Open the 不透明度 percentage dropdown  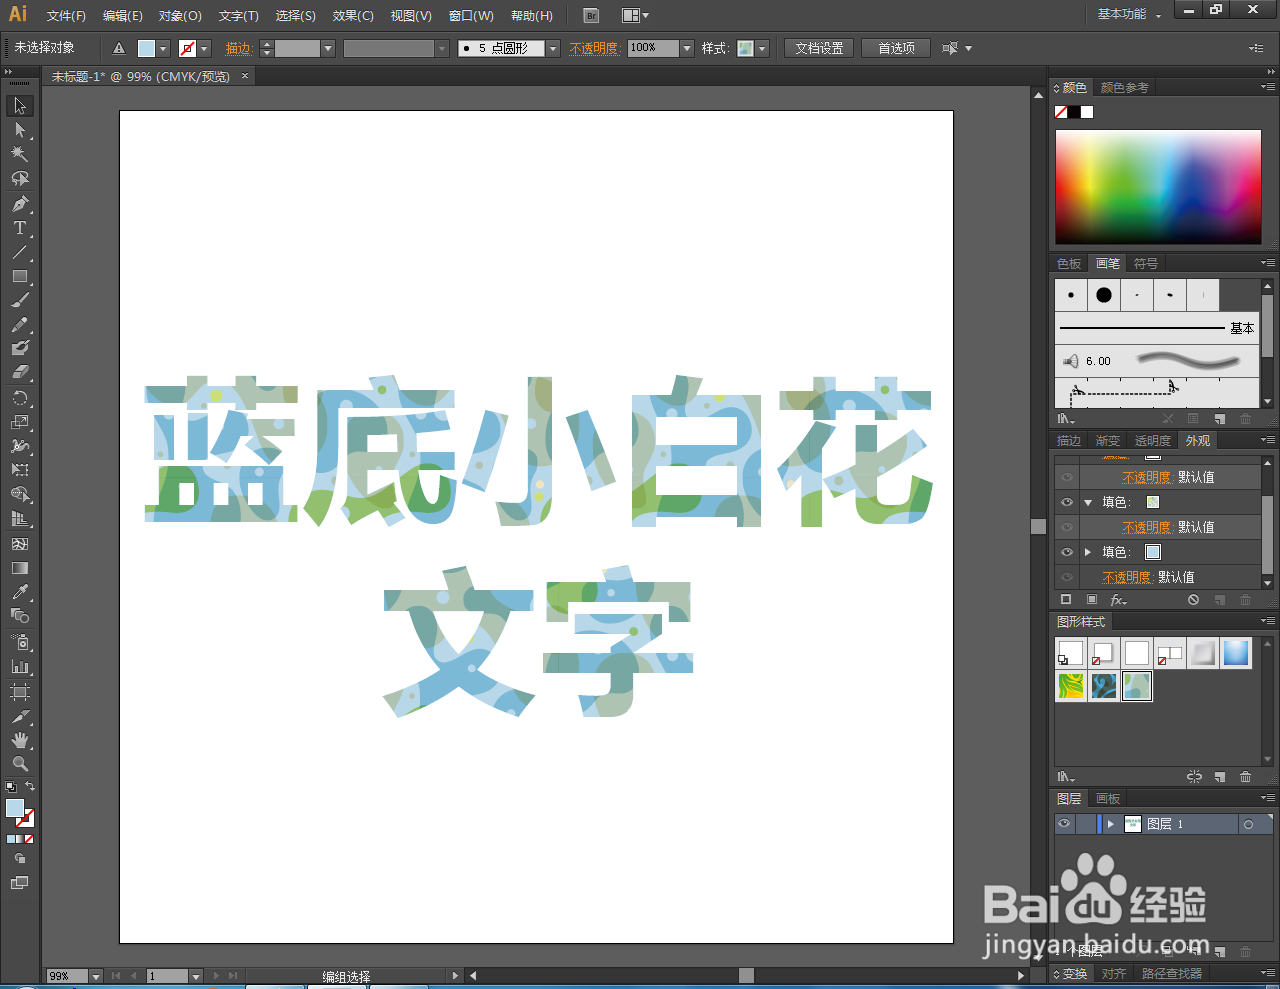tap(686, 47)
